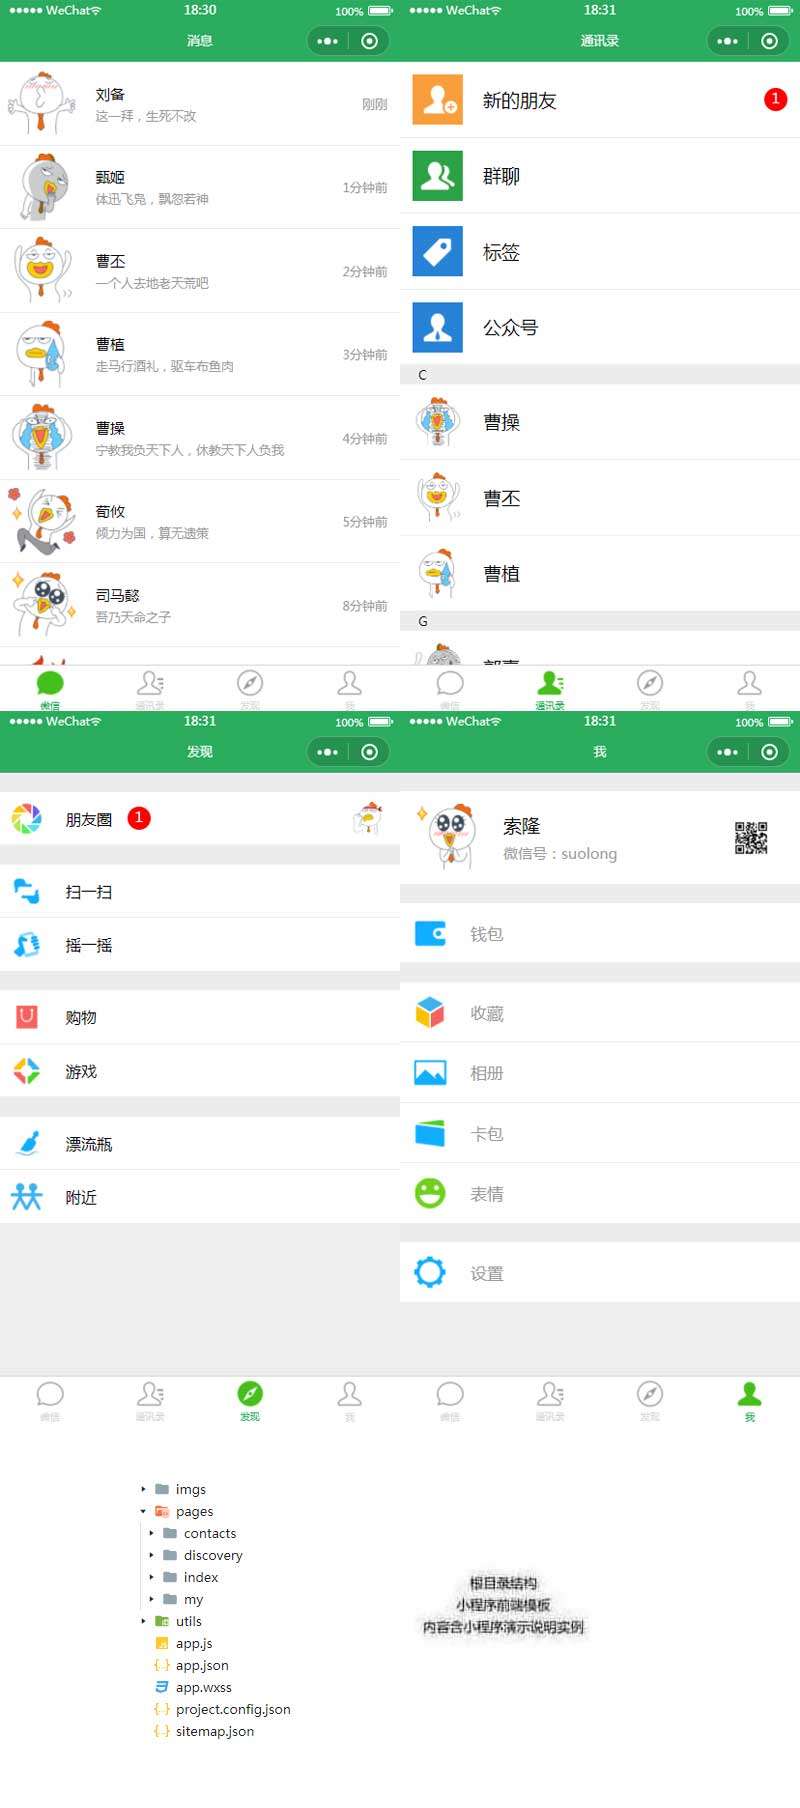Go to 发现 tab on the 我 screen

pyautogui.click(x=650, y=1400)
